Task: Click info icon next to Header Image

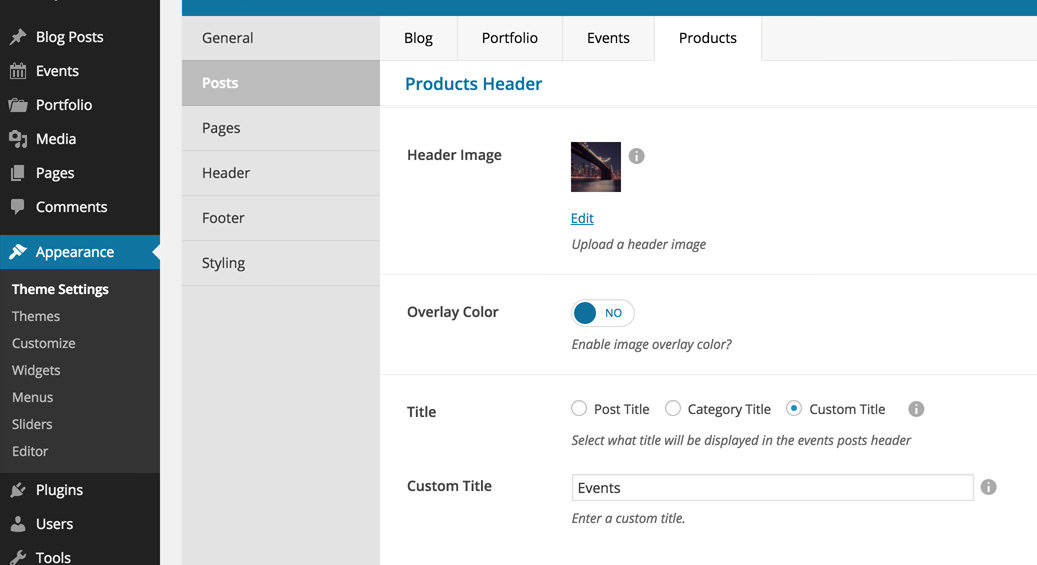Action: (636, 155)
